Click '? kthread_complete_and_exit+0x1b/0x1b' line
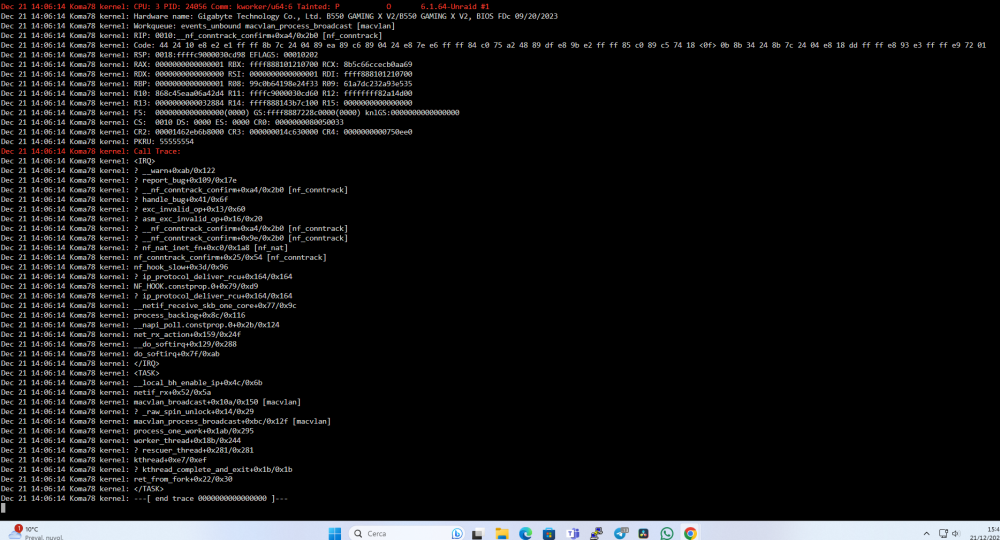 (x=147, y=469)
